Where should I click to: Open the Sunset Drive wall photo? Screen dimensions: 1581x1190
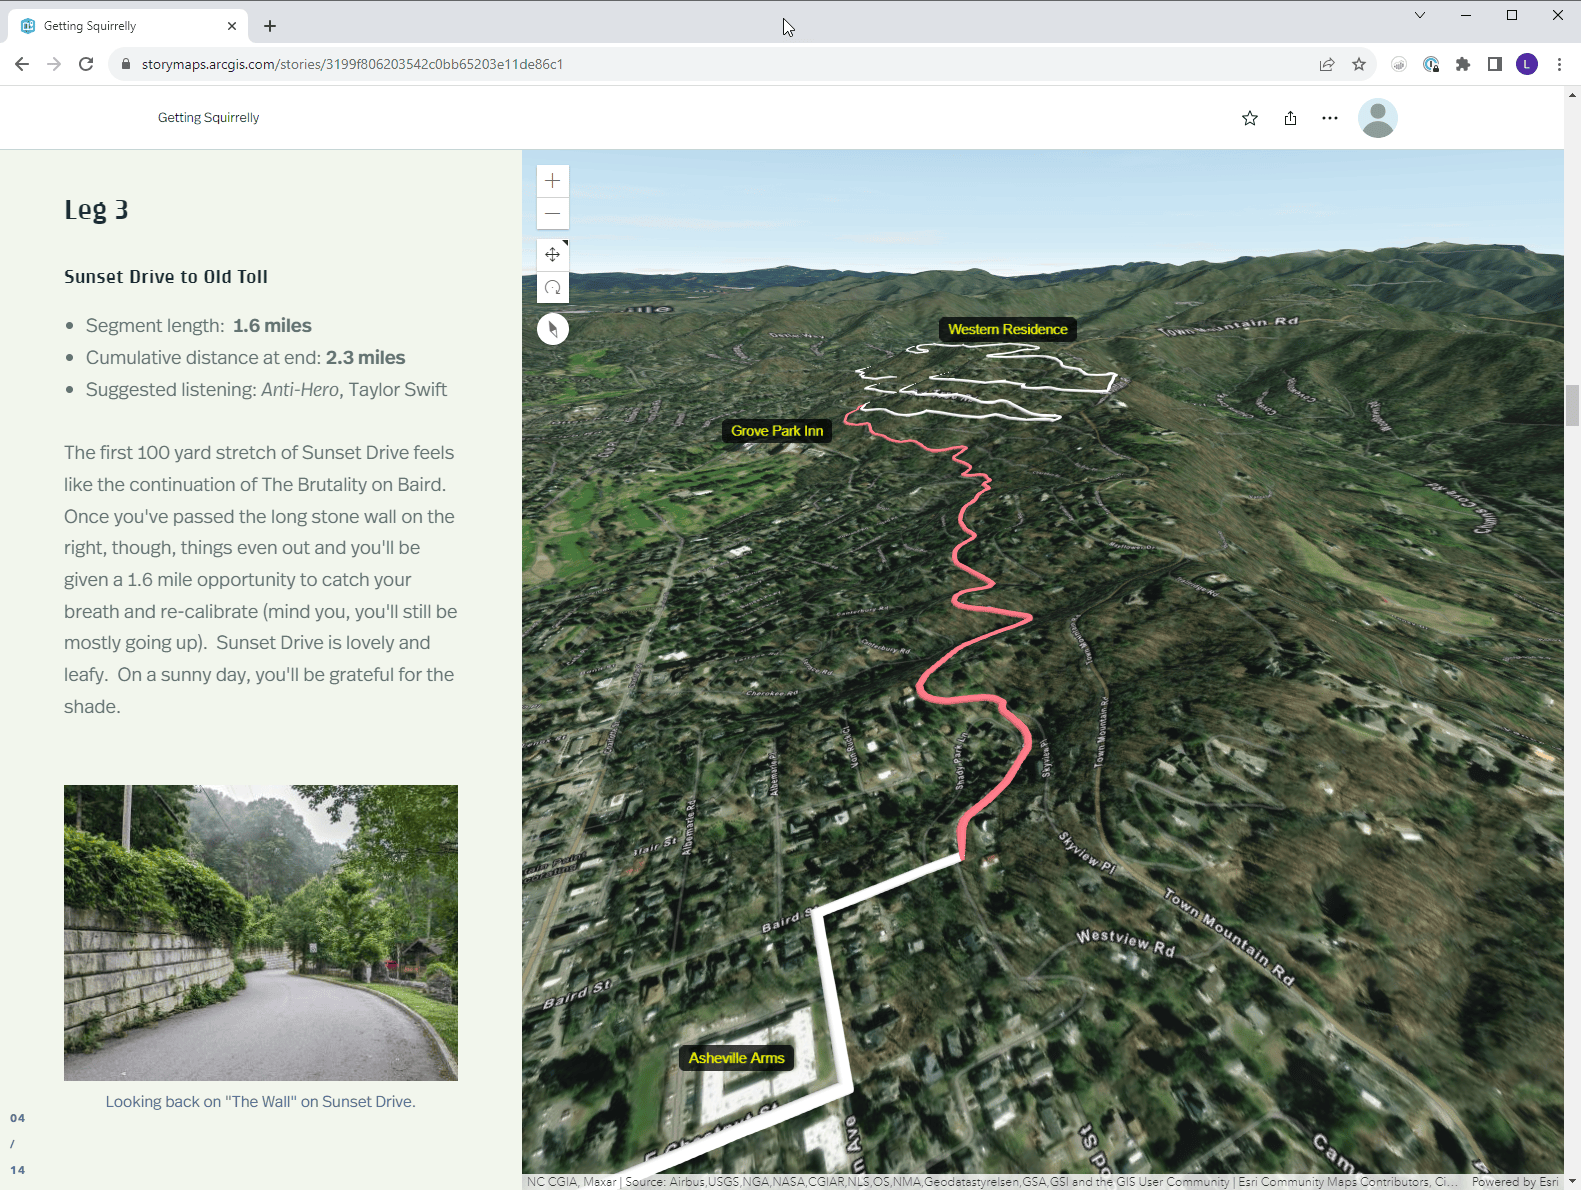261,933
